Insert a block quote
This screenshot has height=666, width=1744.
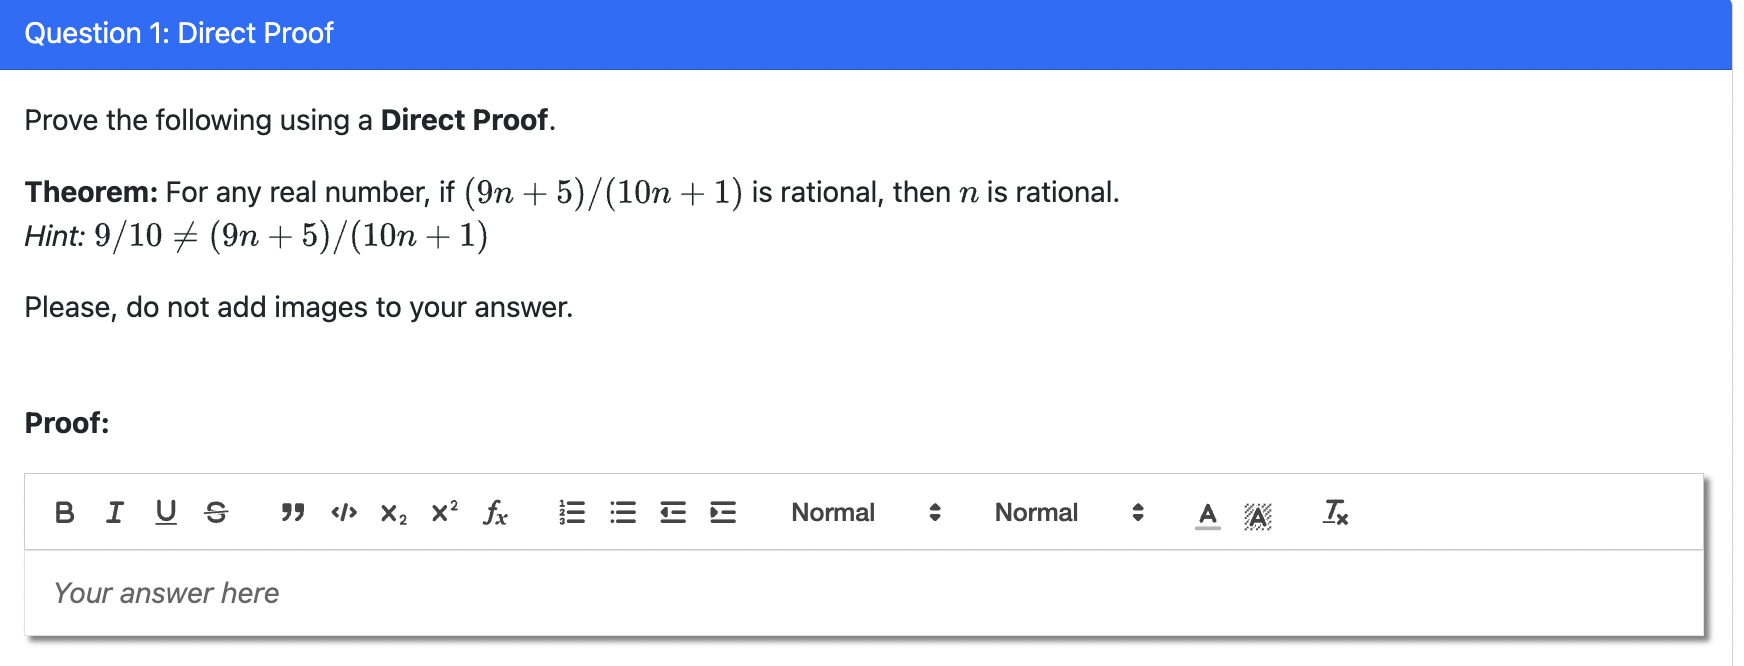291,513
